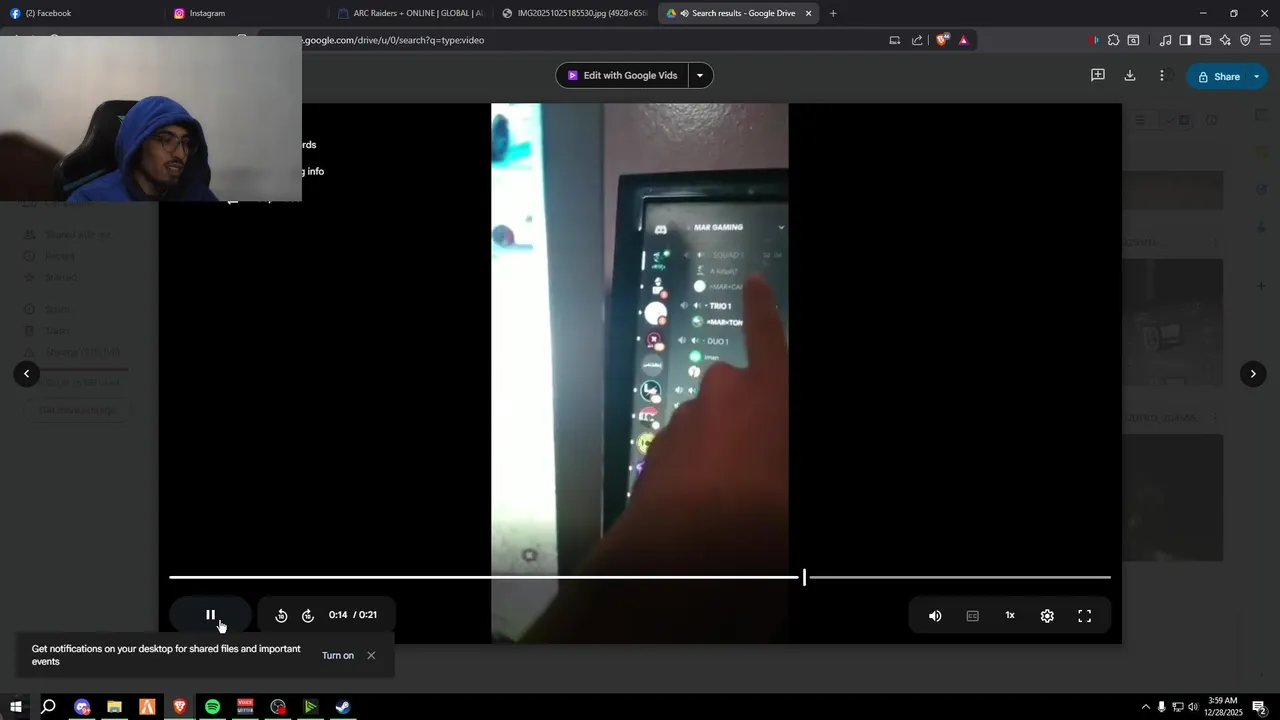
Task: Add a comment to the video
Action: [1097, 76]
